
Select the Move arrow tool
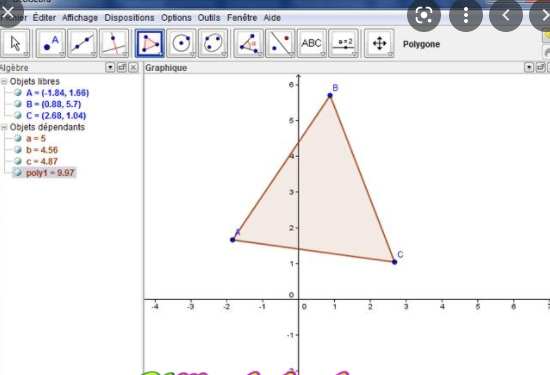(15, 43)
